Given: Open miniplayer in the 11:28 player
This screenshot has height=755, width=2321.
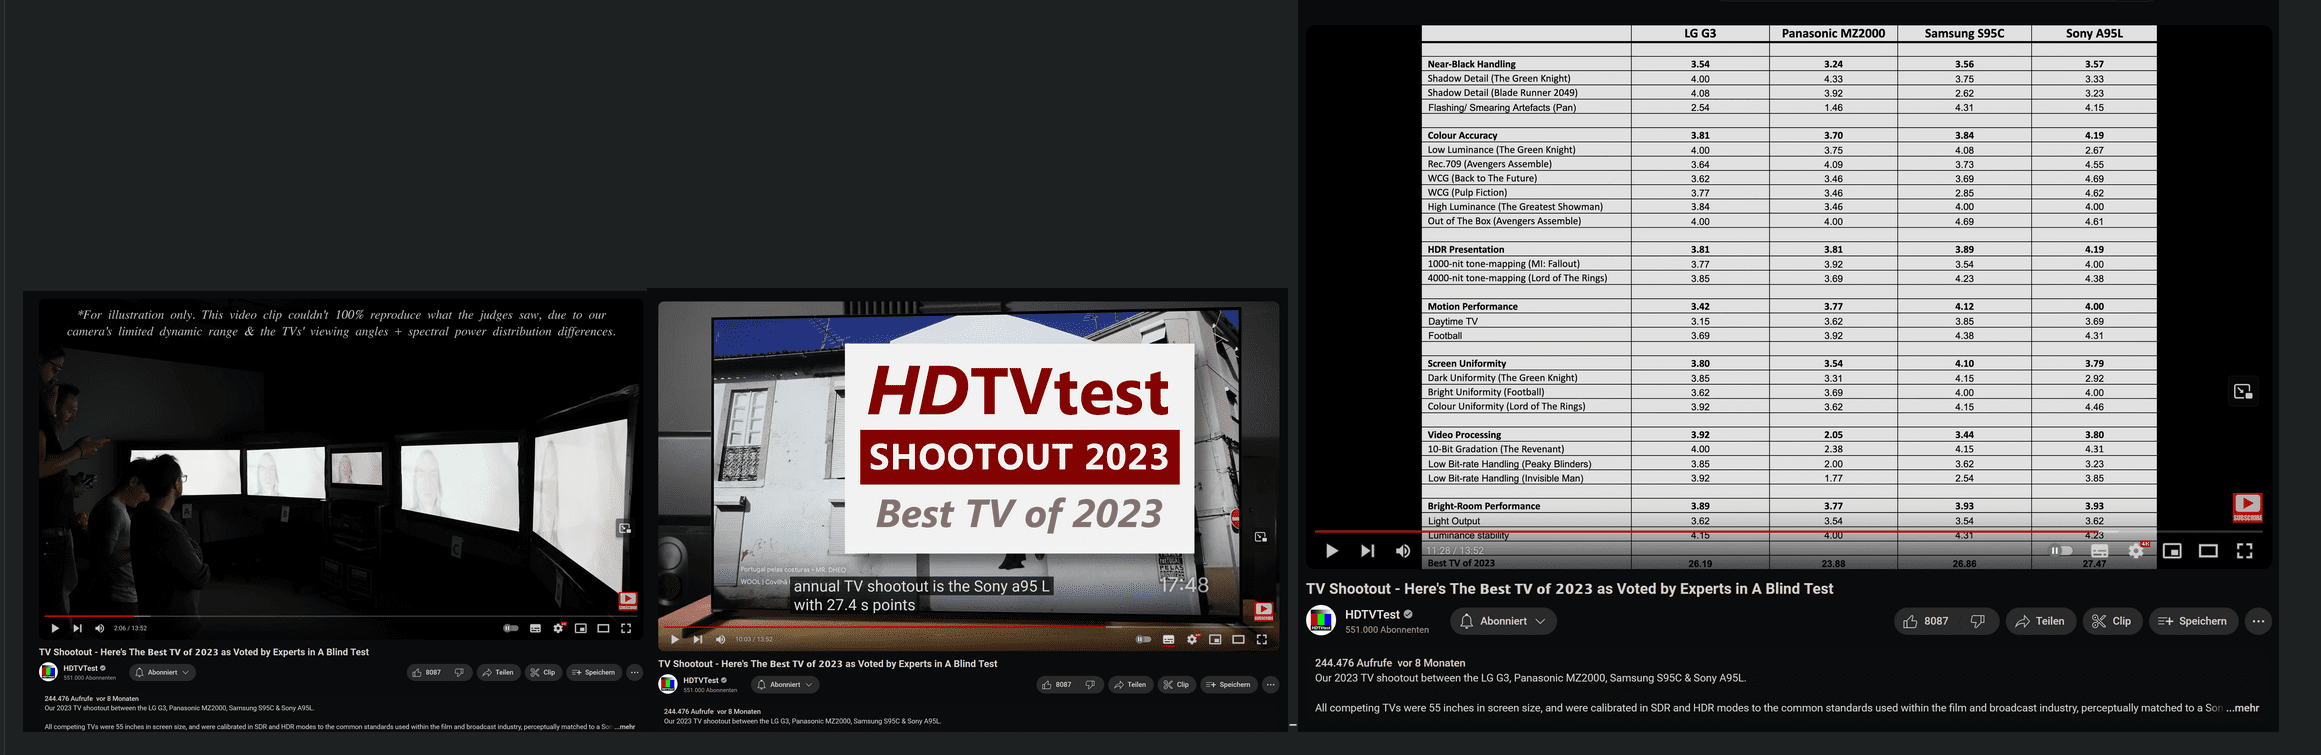Looking at the screenshot, I should coord(2172,551).
